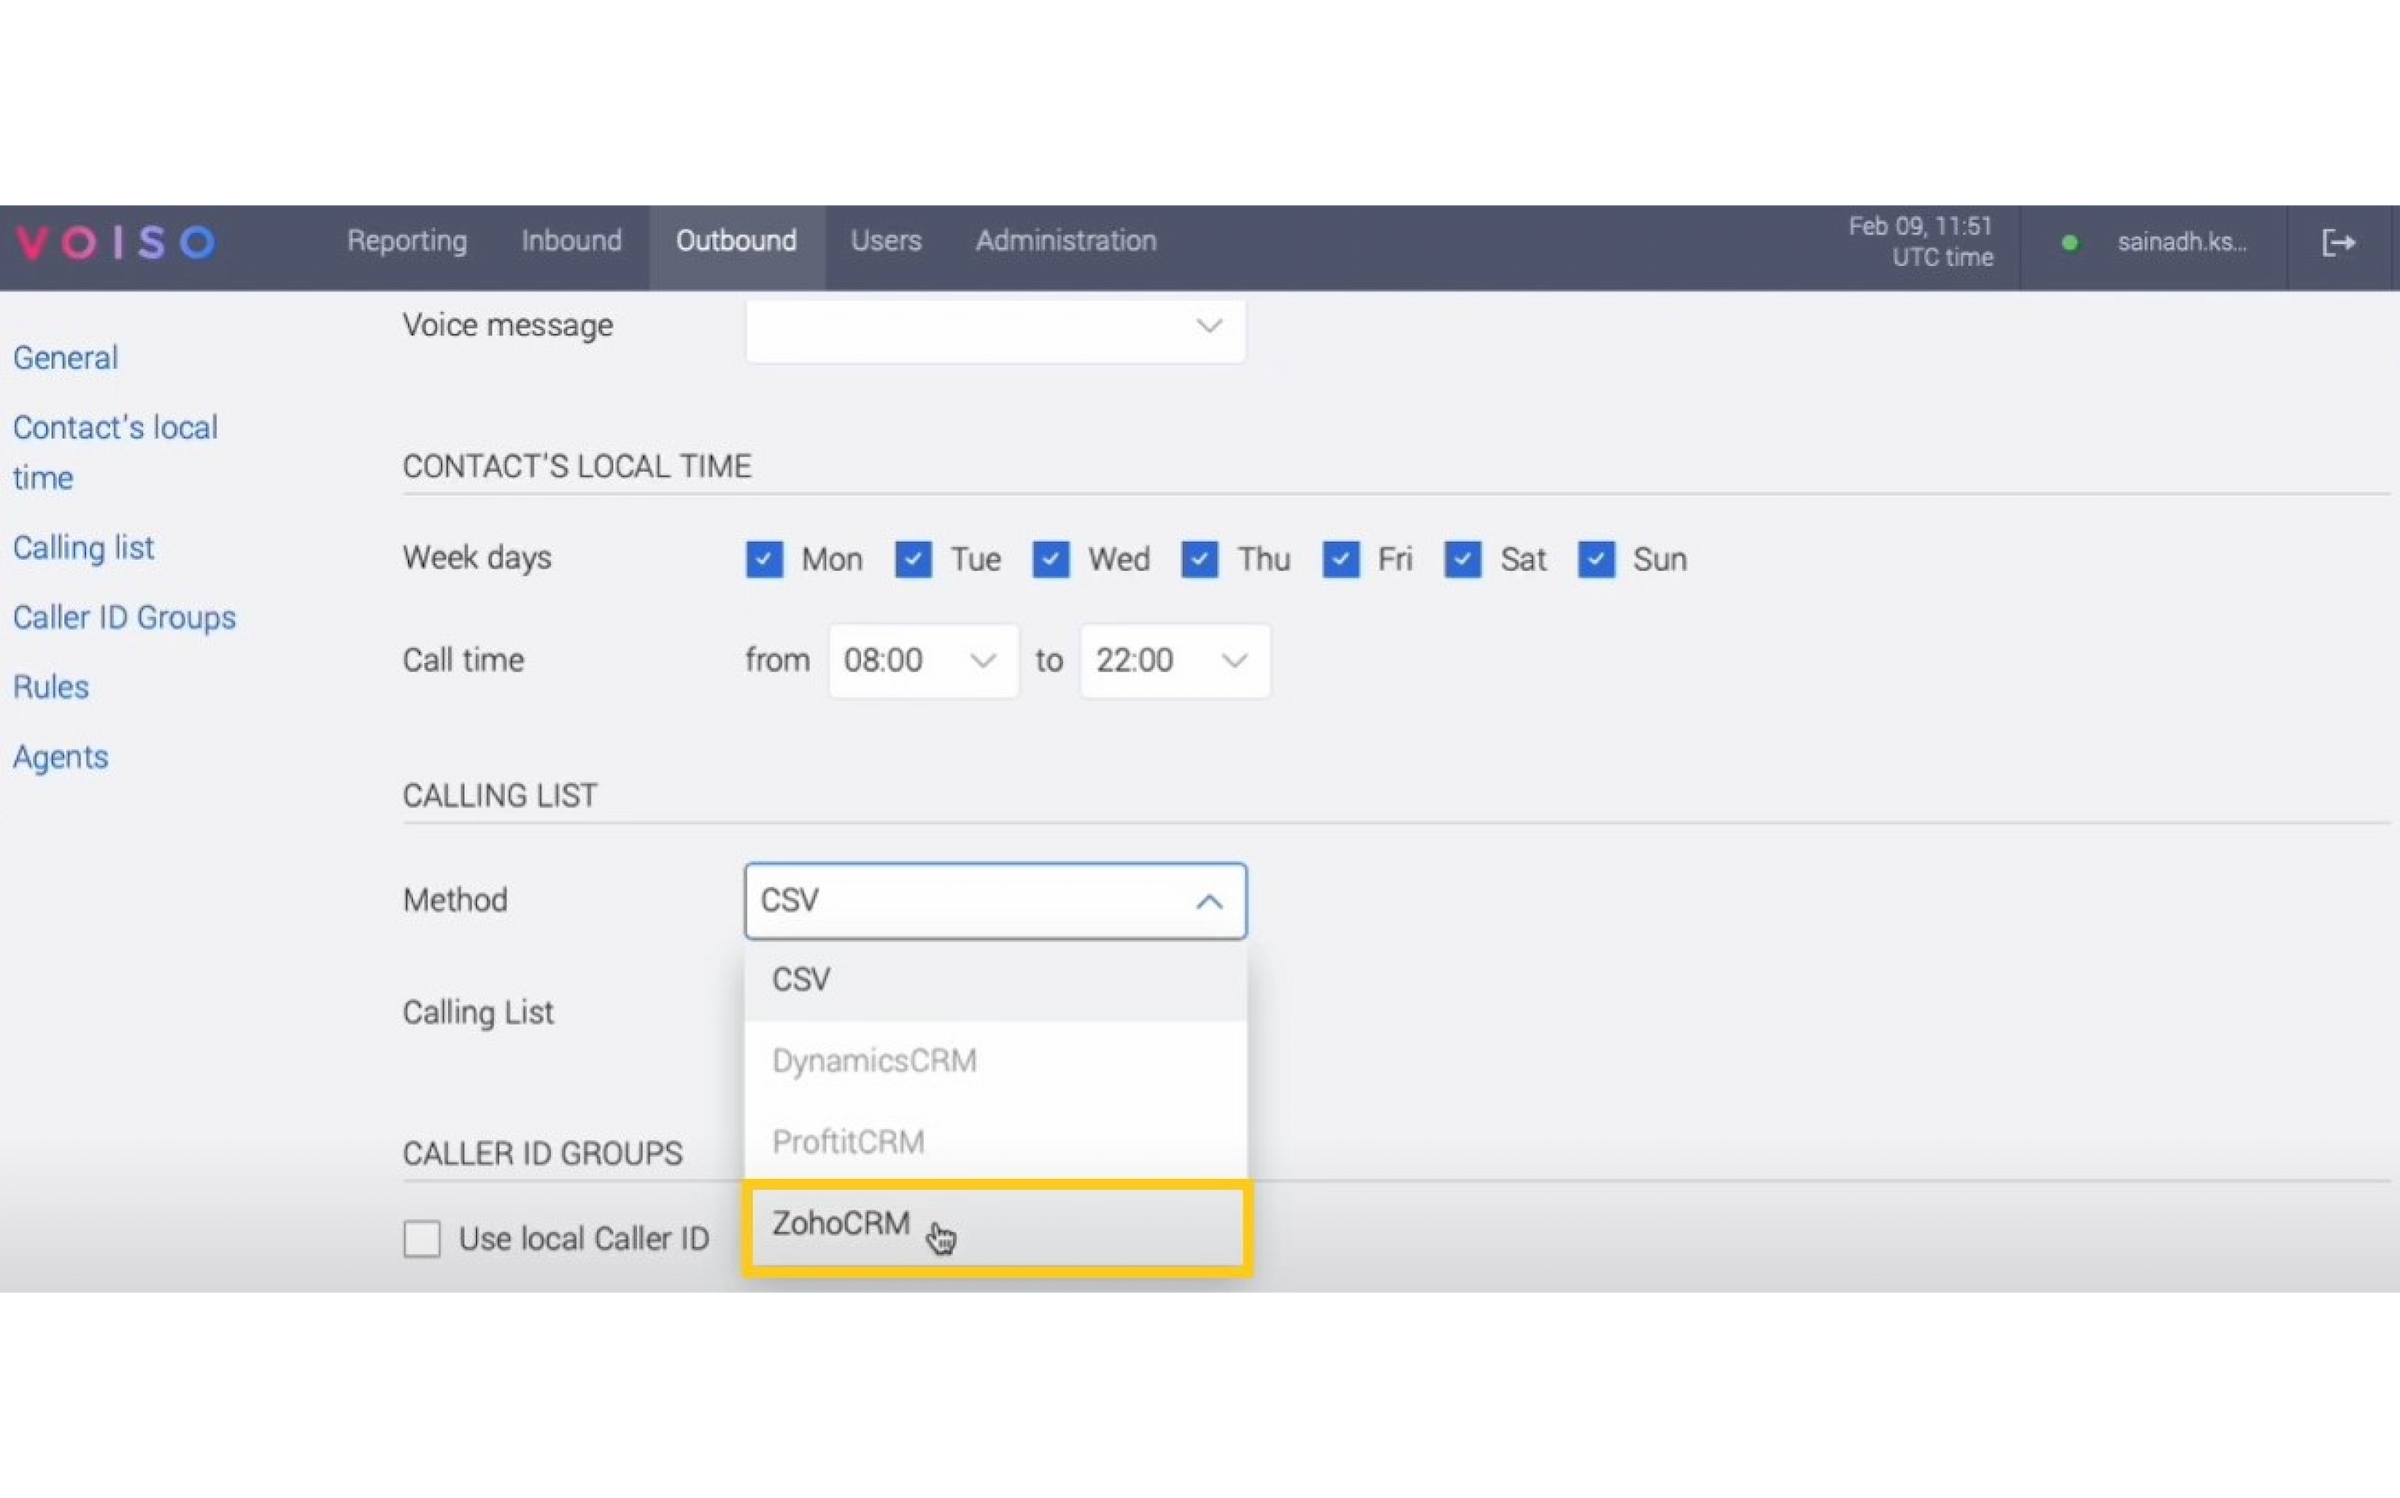The width and height of the screenshot is (2400, 1498).
Task: Open Agents sidebar link
Action: (60, 757)
